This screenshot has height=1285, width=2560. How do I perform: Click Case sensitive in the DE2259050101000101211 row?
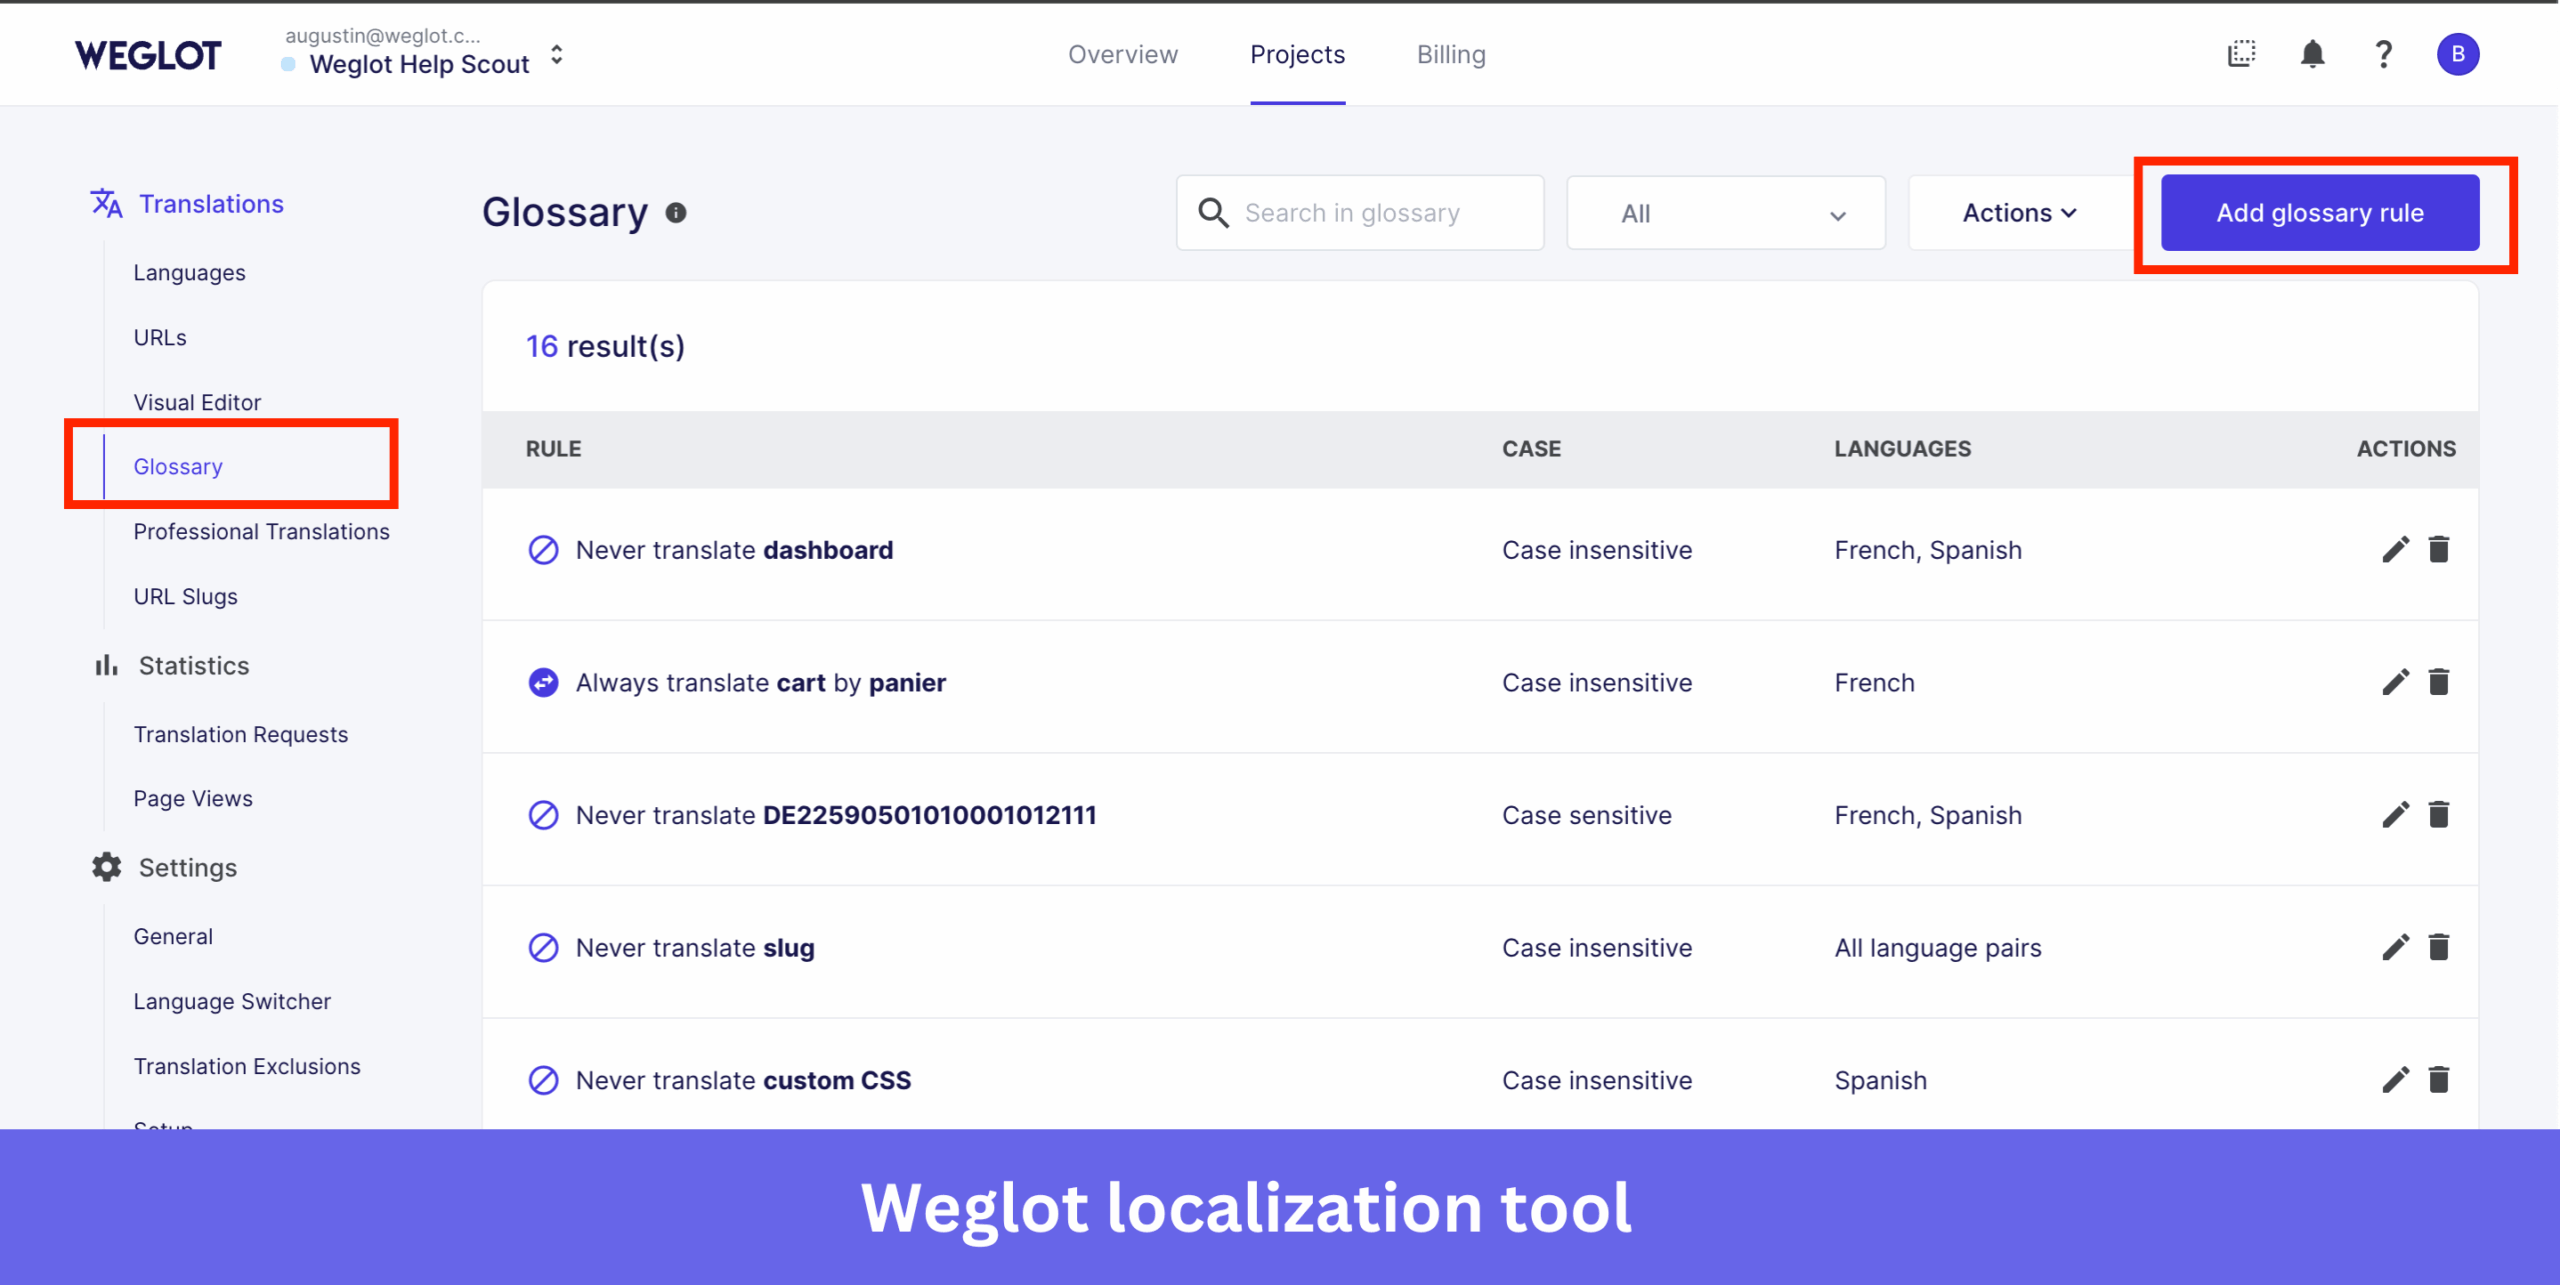1586,815
